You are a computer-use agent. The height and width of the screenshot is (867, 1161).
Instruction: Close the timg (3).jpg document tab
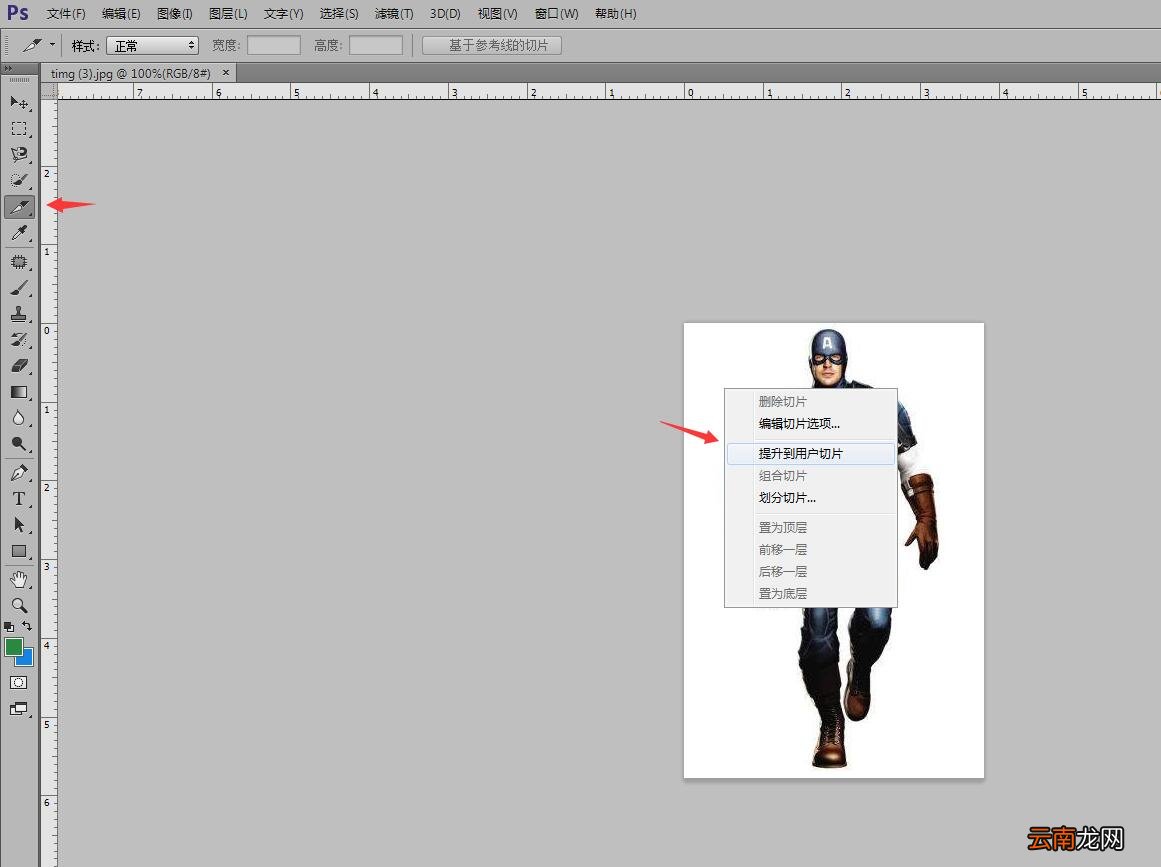(x=226, y=73)
